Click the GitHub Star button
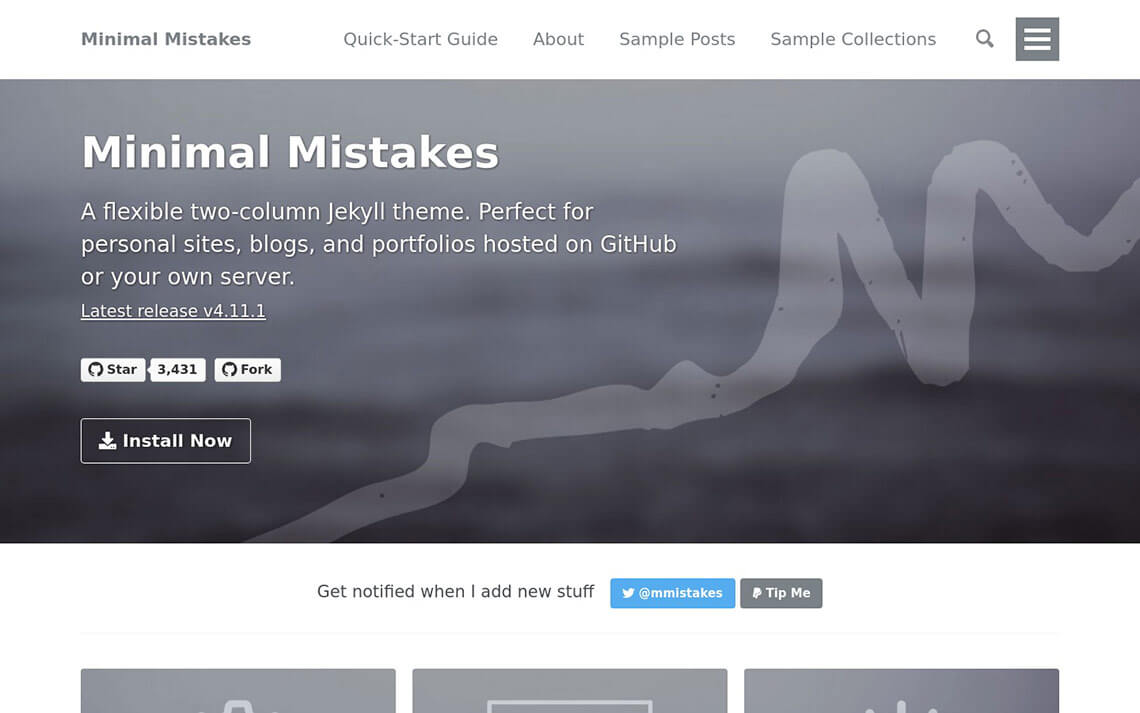Viewport: 1140px width, 713px height. click(x=113, y=369)
